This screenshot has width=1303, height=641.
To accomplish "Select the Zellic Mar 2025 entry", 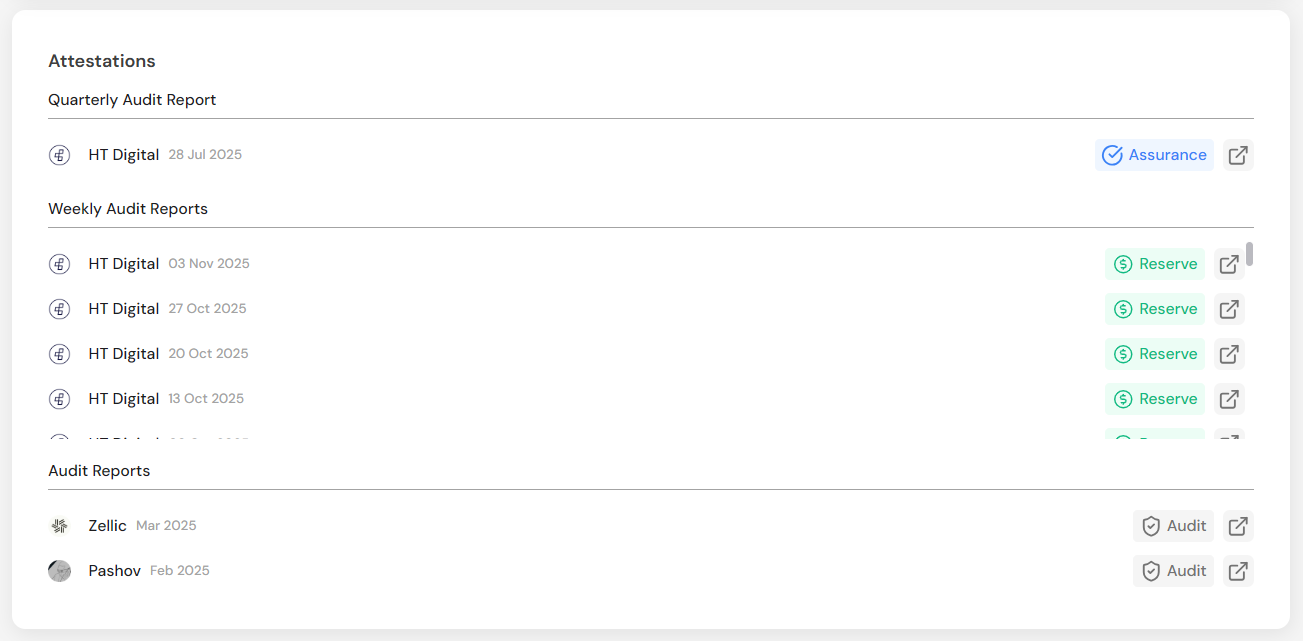I will (x=108, y=526).
